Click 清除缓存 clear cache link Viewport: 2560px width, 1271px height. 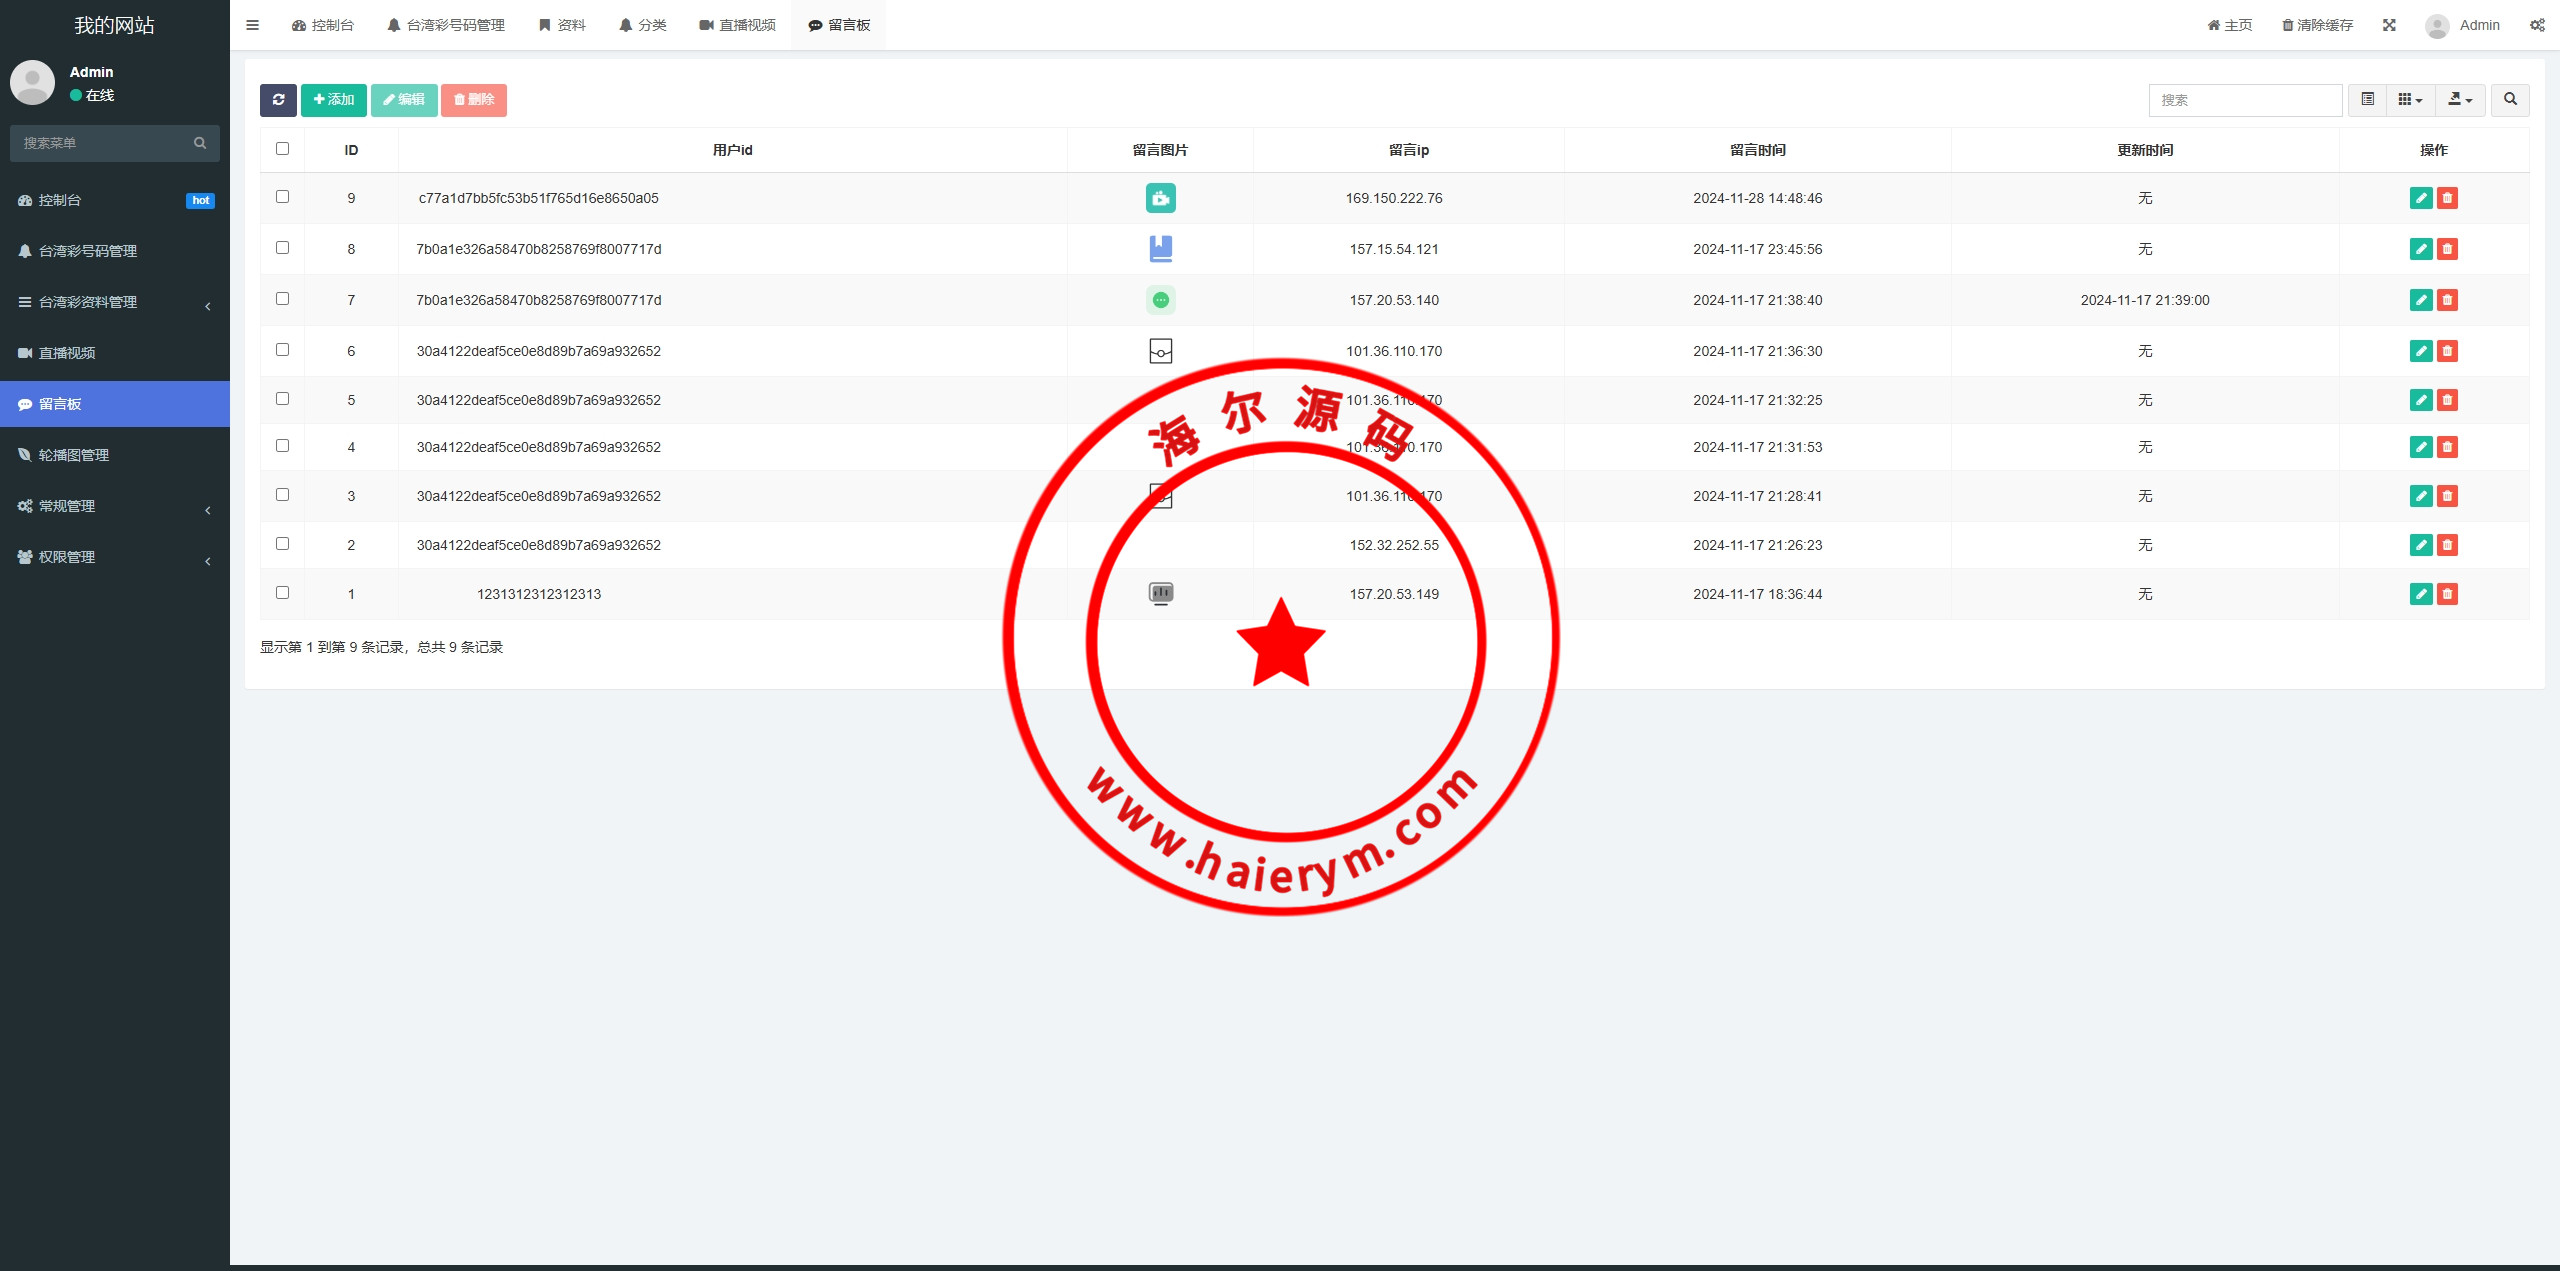[2317, 25]
